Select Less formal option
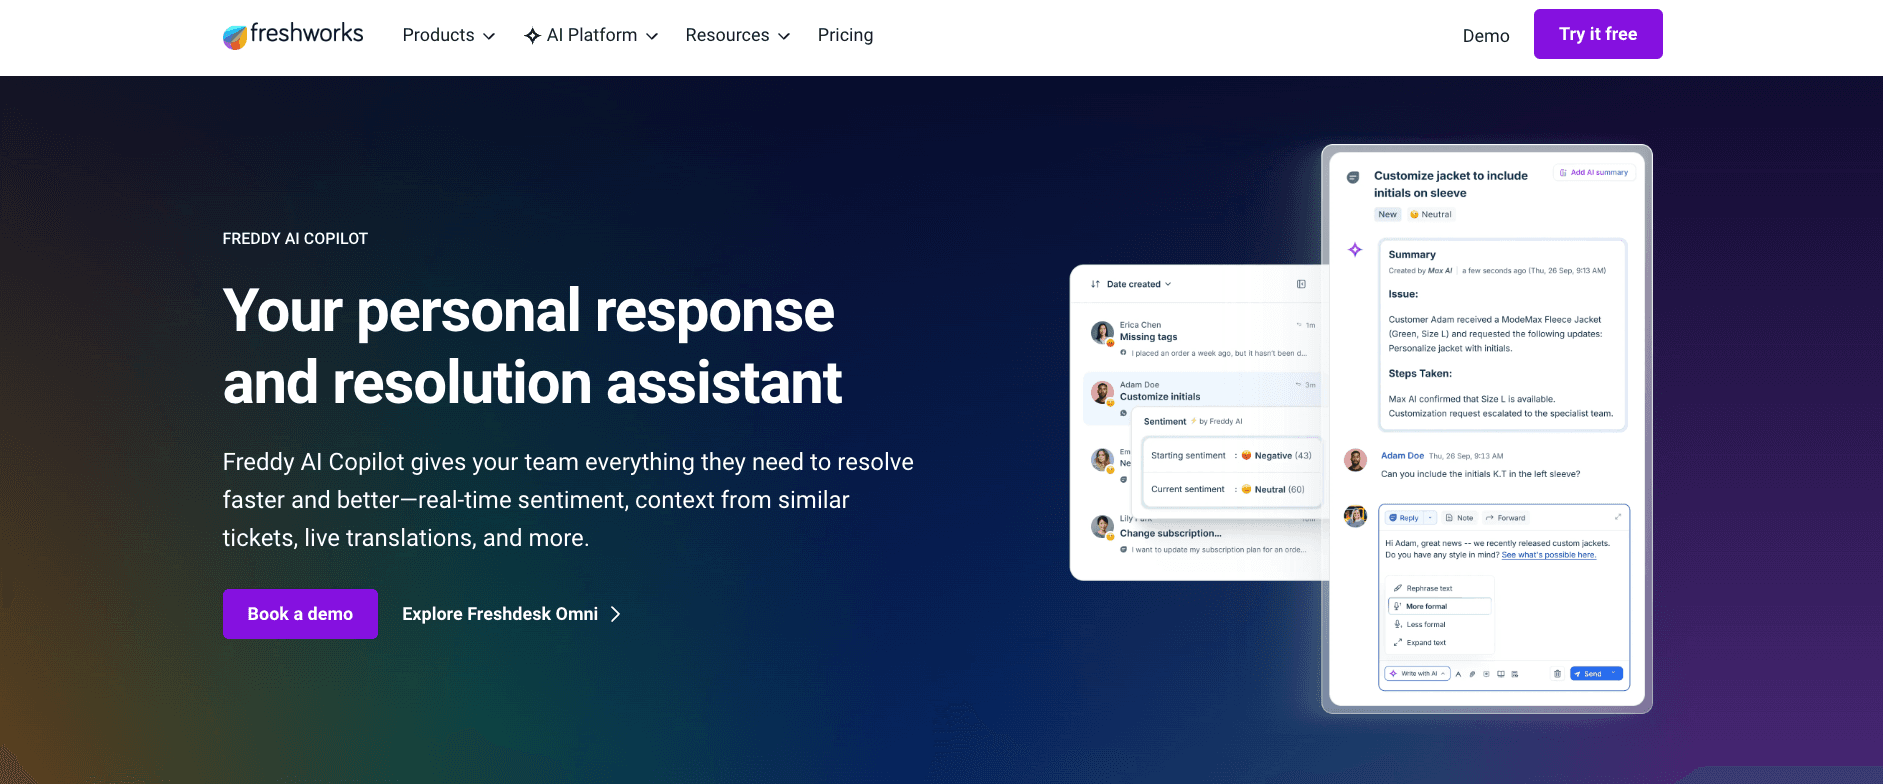1883x784 pixels. pos(1439,624)
